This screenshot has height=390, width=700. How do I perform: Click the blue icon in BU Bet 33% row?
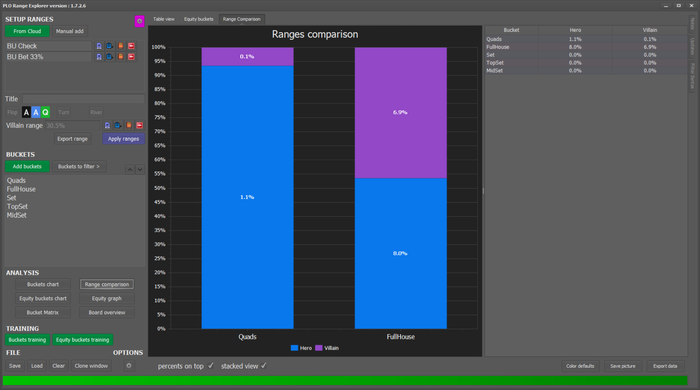point(109,57)
